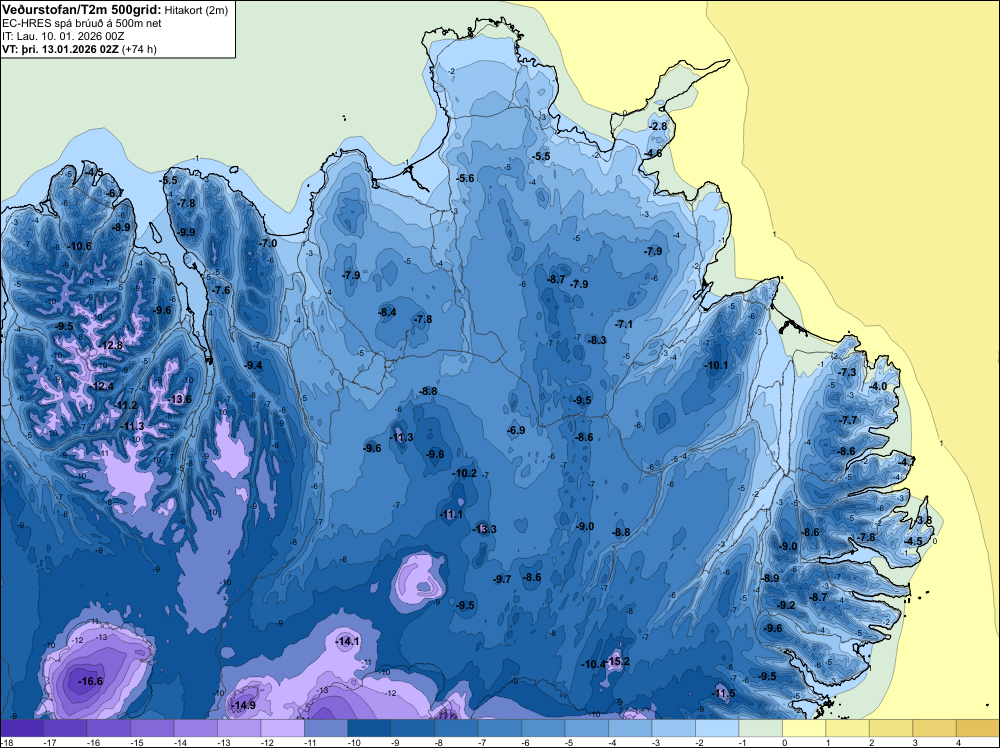Click the -8.3 temperature value

597,340
